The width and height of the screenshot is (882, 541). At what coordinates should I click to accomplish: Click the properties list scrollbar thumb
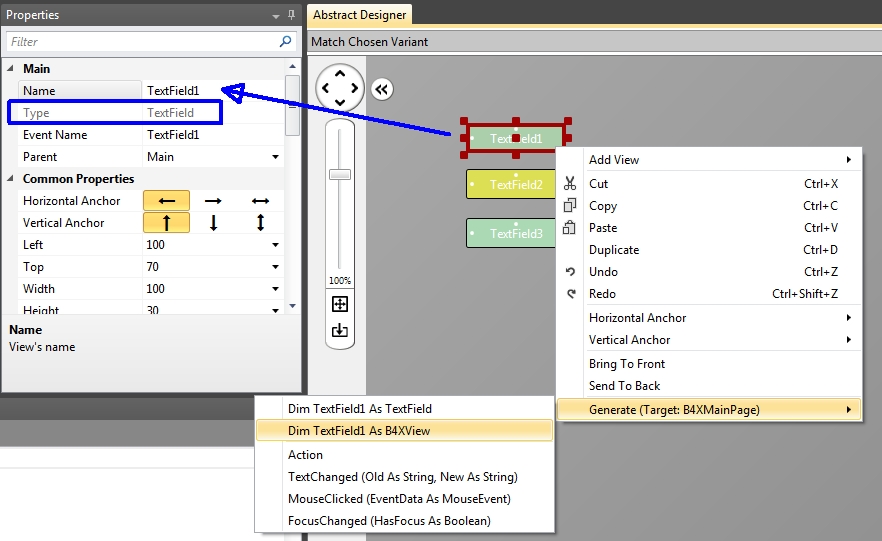click(x=292, y=106)
